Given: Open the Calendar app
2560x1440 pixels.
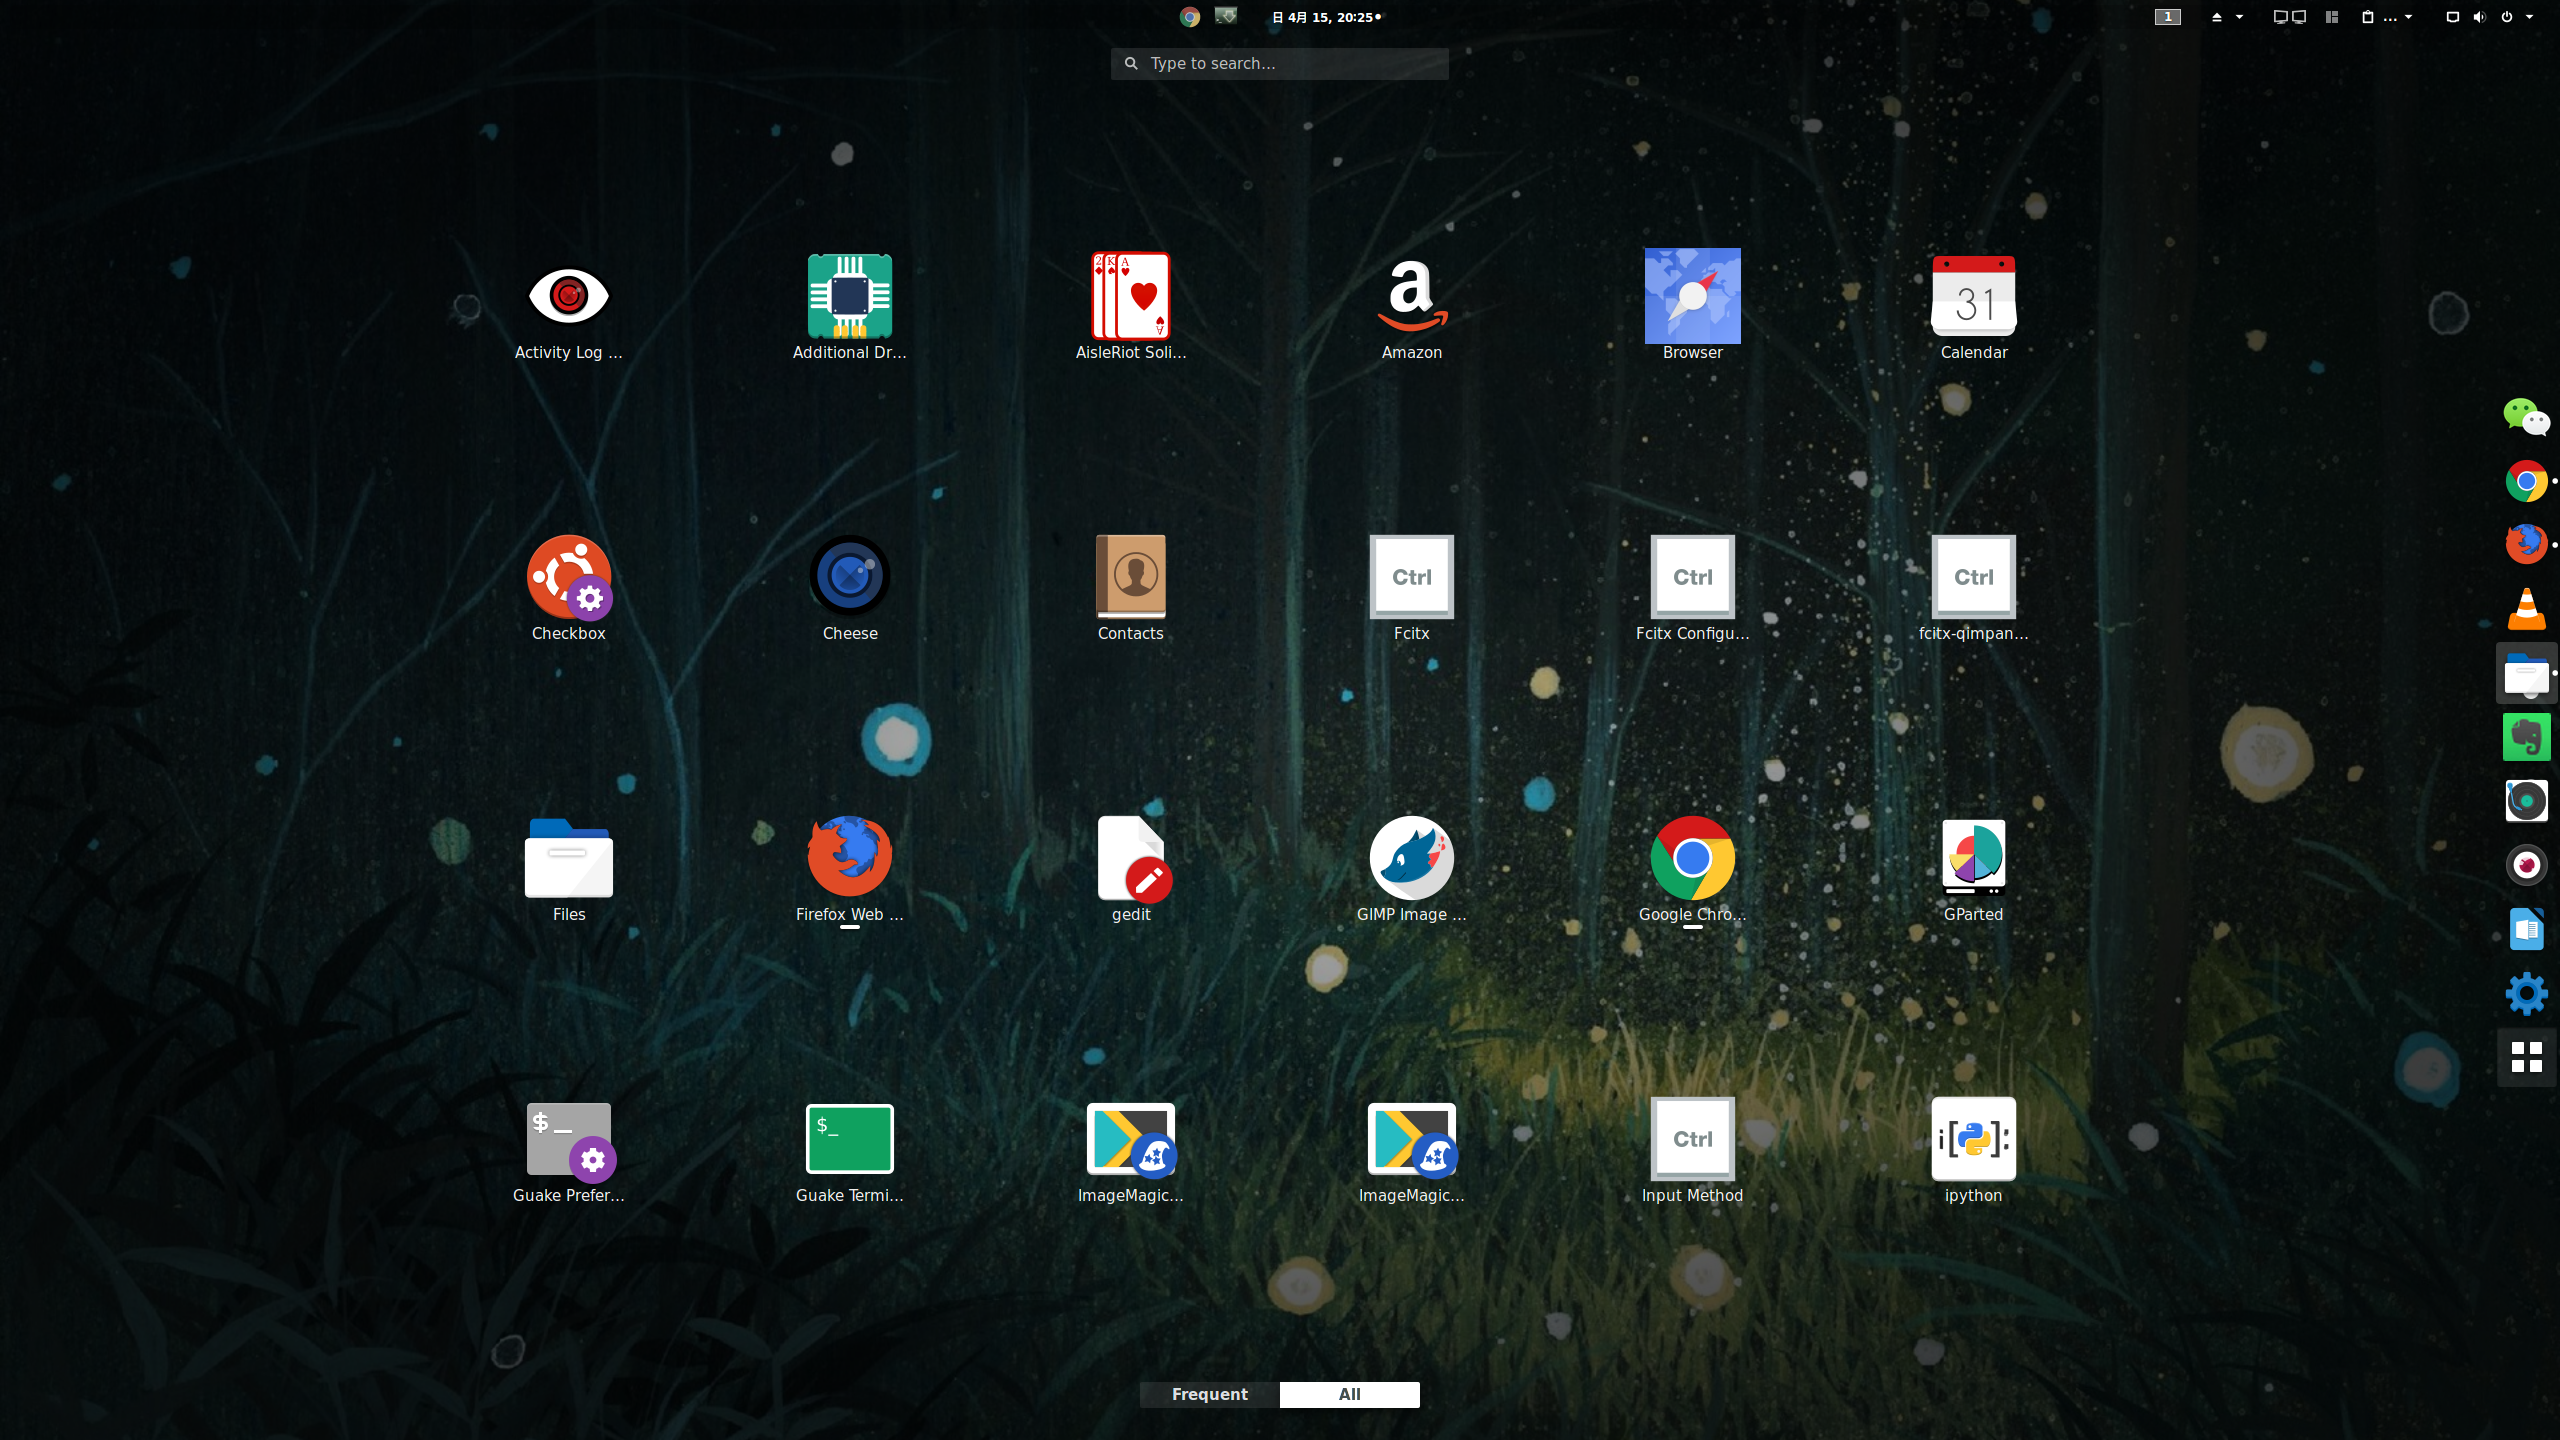Looking at the screenshot, I should click(x=1973, y=308).
